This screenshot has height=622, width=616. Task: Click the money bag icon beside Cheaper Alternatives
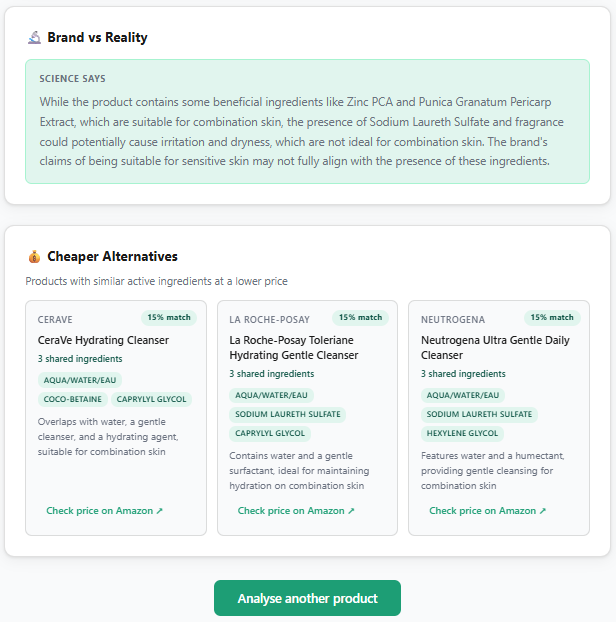pyautogui.click(x=34, y=257)
